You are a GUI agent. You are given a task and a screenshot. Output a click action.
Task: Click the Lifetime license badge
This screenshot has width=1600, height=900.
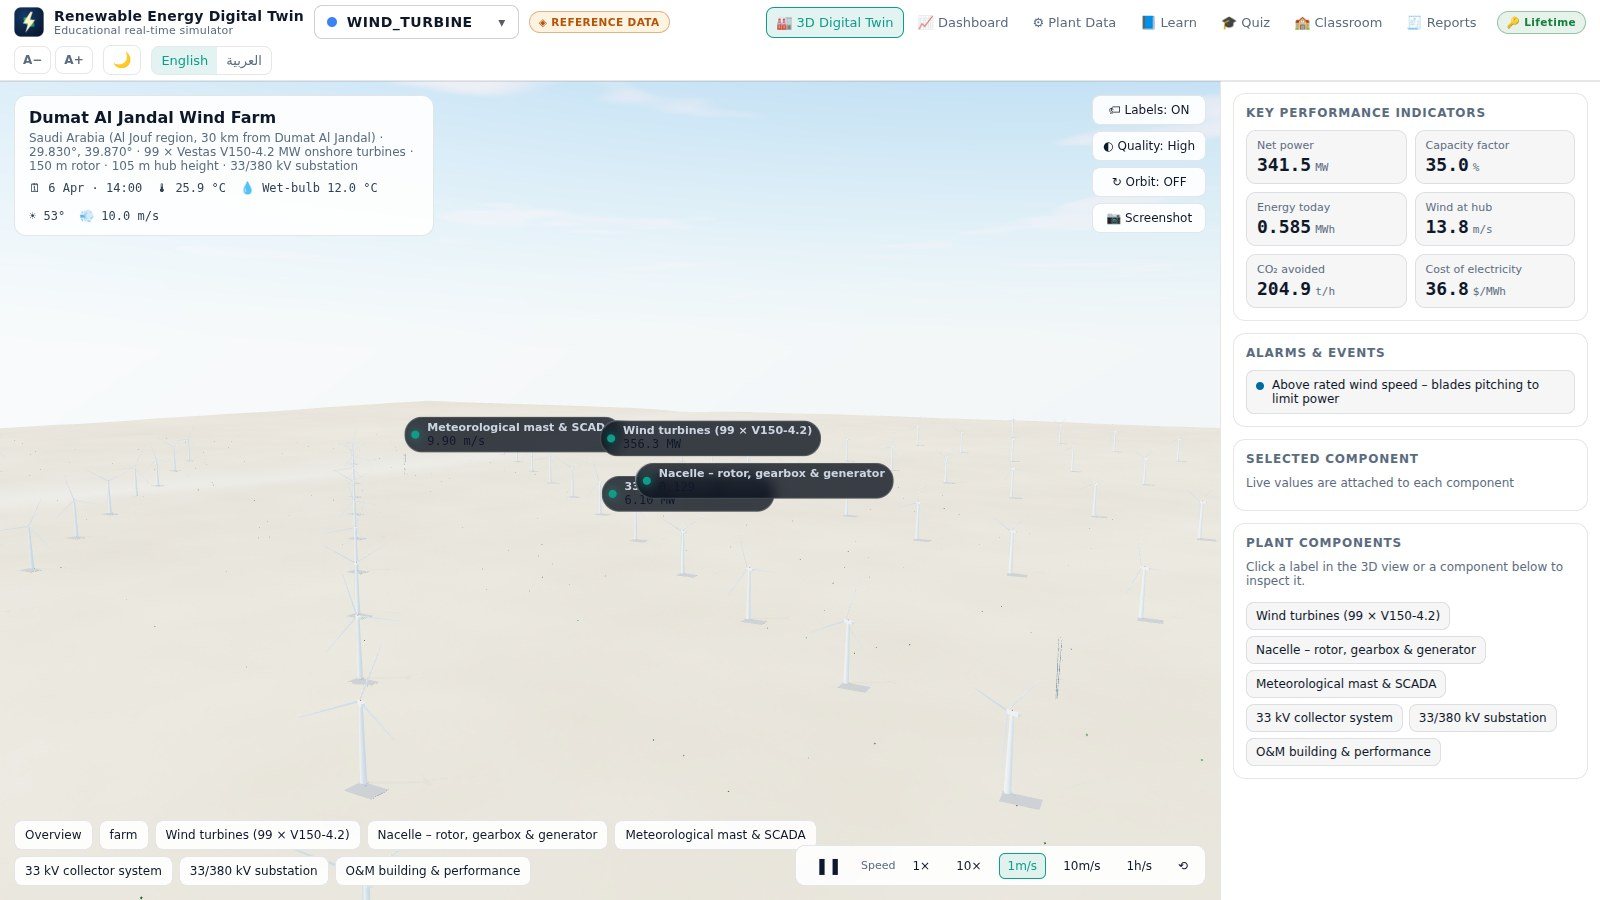click(x=1541, y=22)
